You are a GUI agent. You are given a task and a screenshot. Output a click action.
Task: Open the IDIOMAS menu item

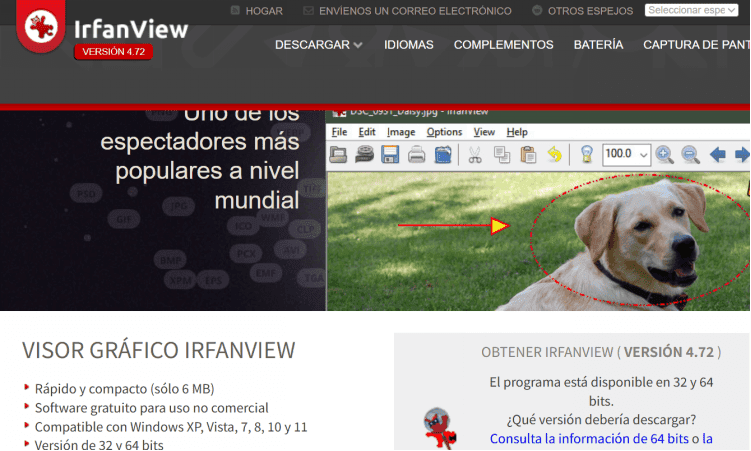pos(409,45)
